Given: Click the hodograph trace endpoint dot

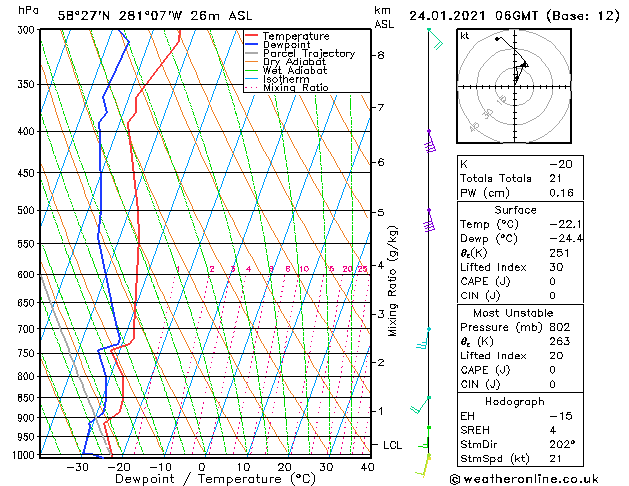Looking at the screenshot, I should 497,39.
